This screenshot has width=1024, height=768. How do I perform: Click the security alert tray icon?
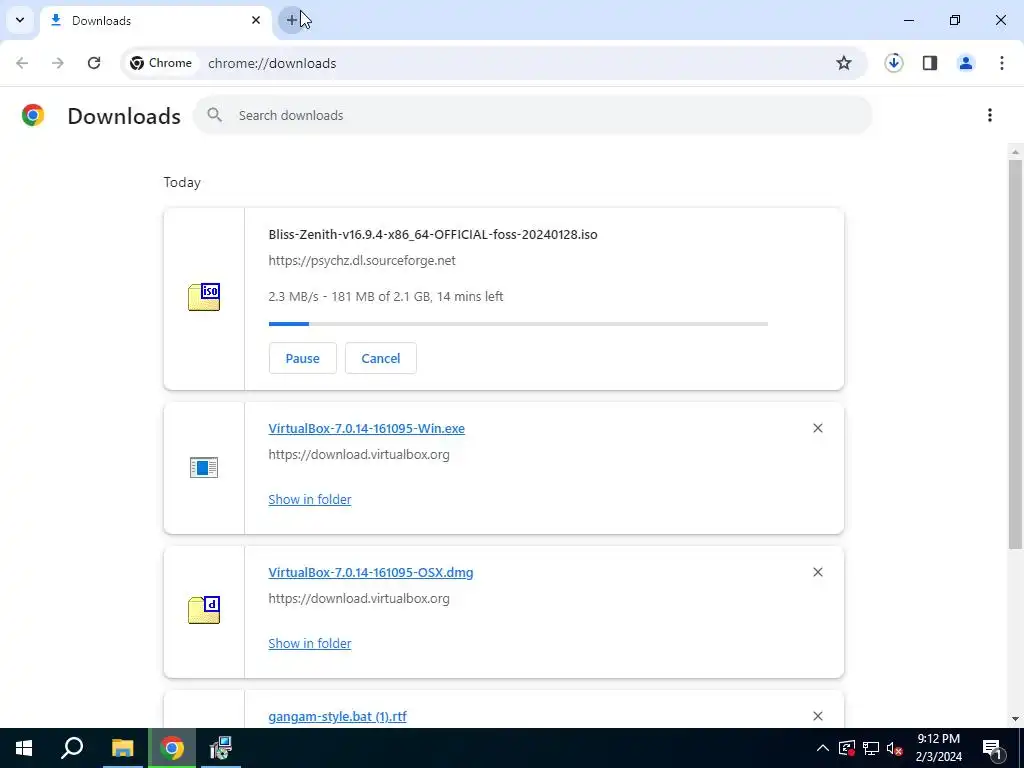tap(847, 748)
